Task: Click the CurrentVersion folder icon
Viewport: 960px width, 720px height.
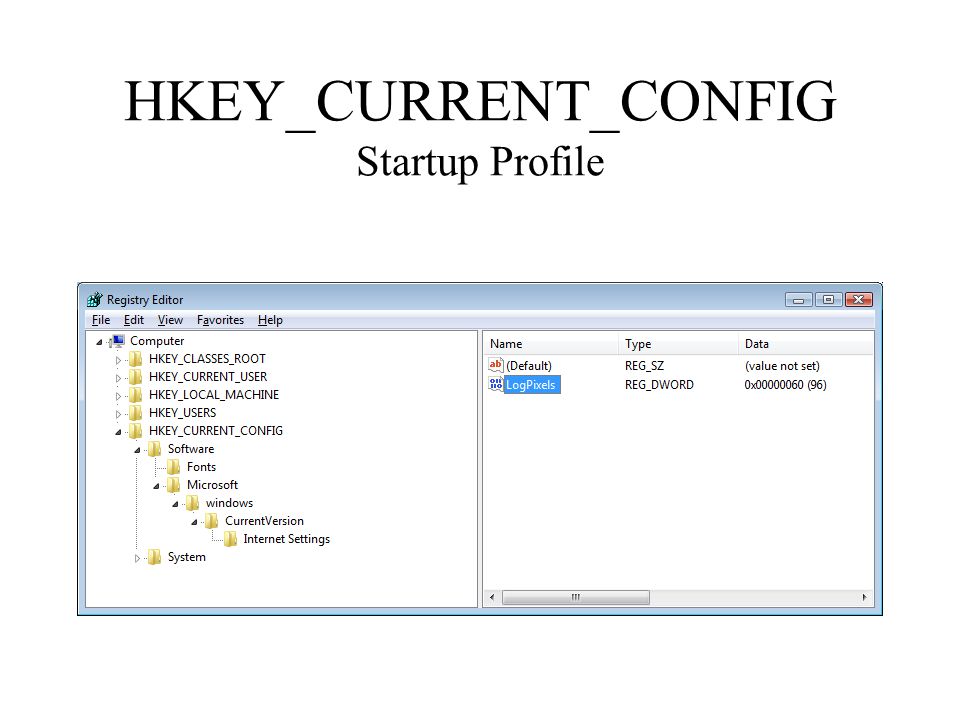Action: click(212, 521)
